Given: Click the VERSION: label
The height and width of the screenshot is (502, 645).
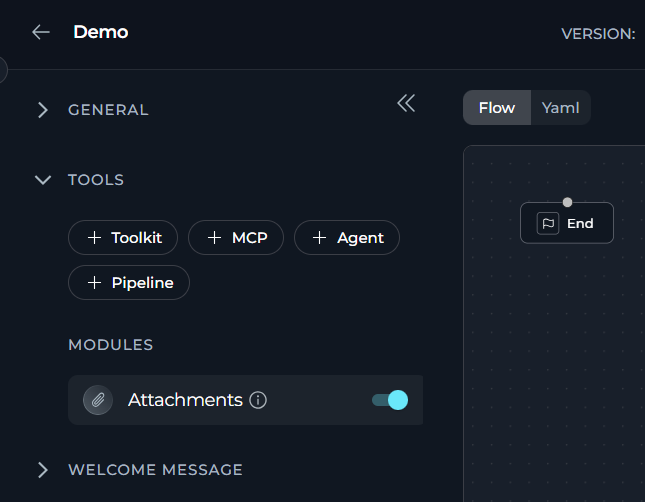Looking at the screenshot, I should [599, 34].
